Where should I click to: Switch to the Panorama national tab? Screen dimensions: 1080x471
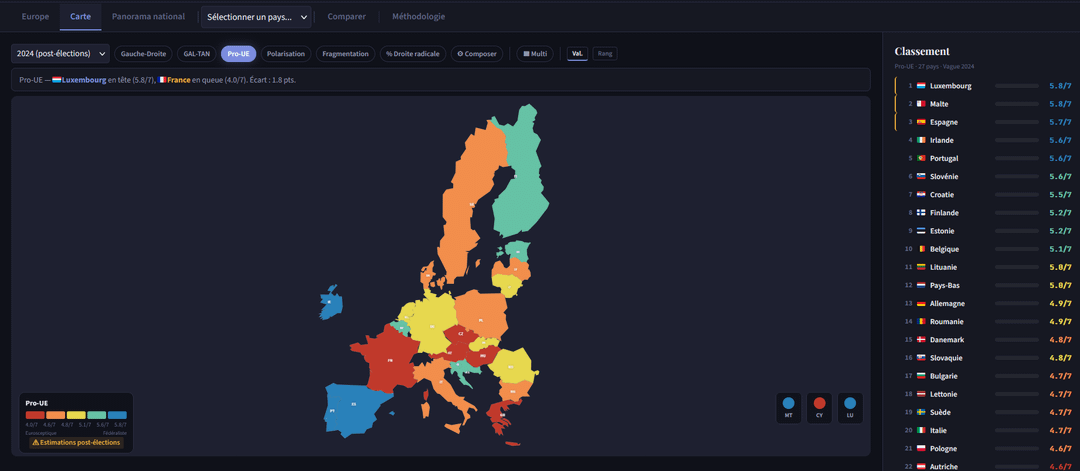point(148,17)
